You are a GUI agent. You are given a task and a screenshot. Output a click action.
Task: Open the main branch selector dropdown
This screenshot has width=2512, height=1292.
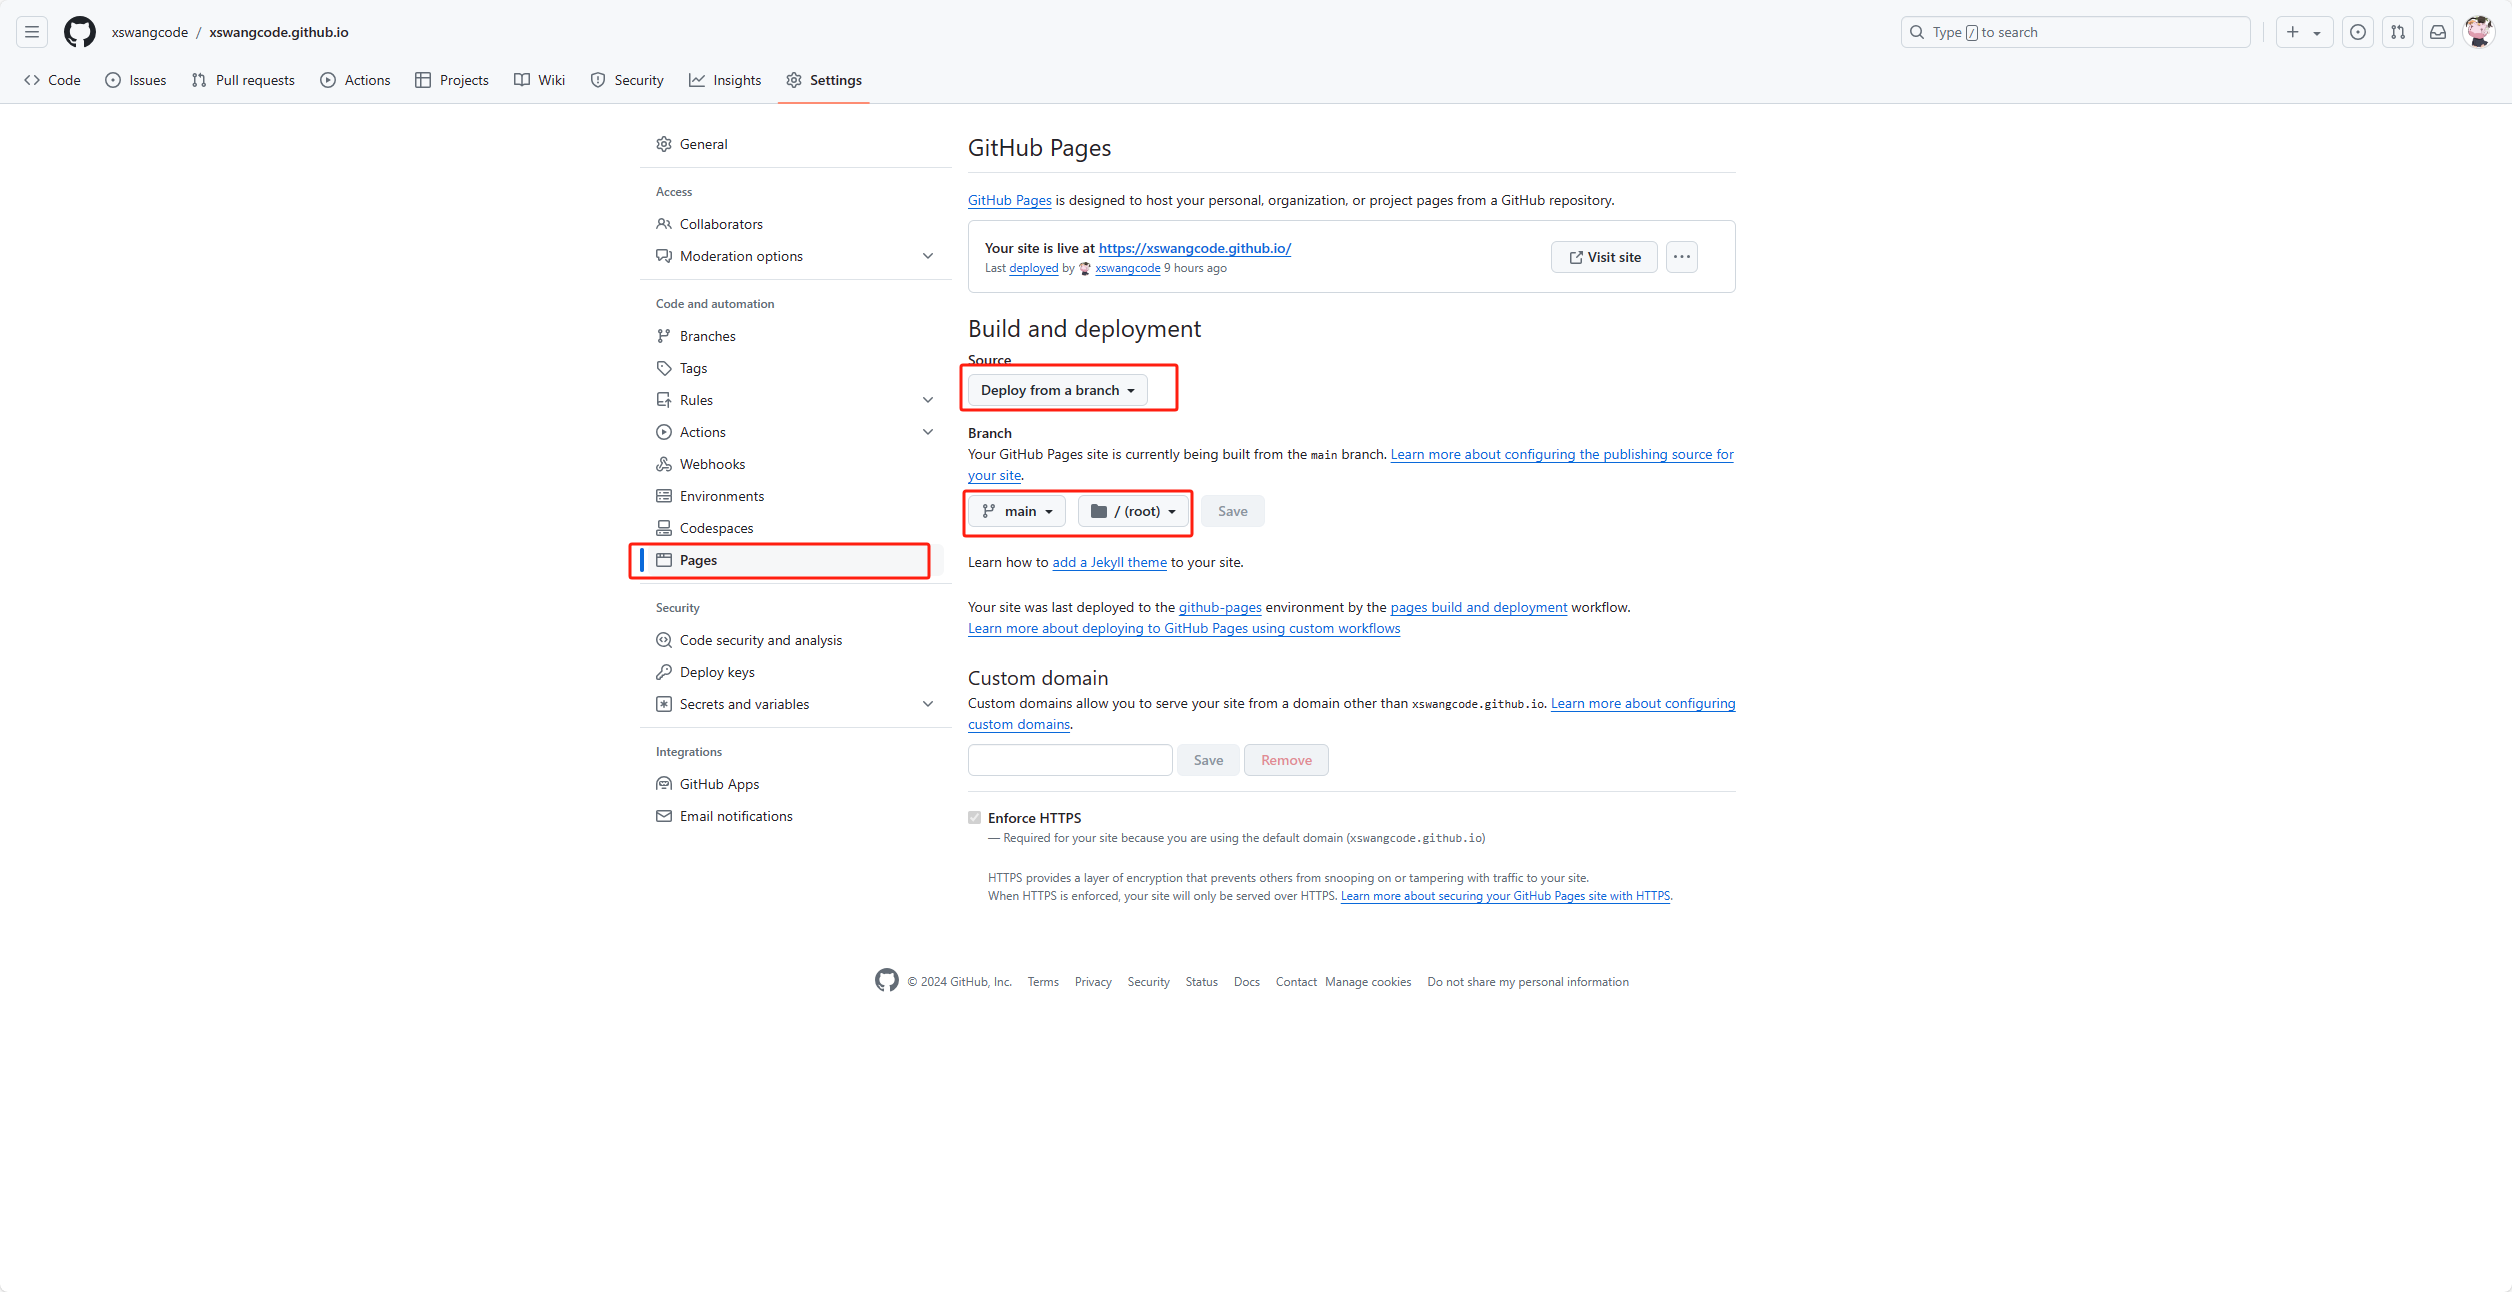1017,511
